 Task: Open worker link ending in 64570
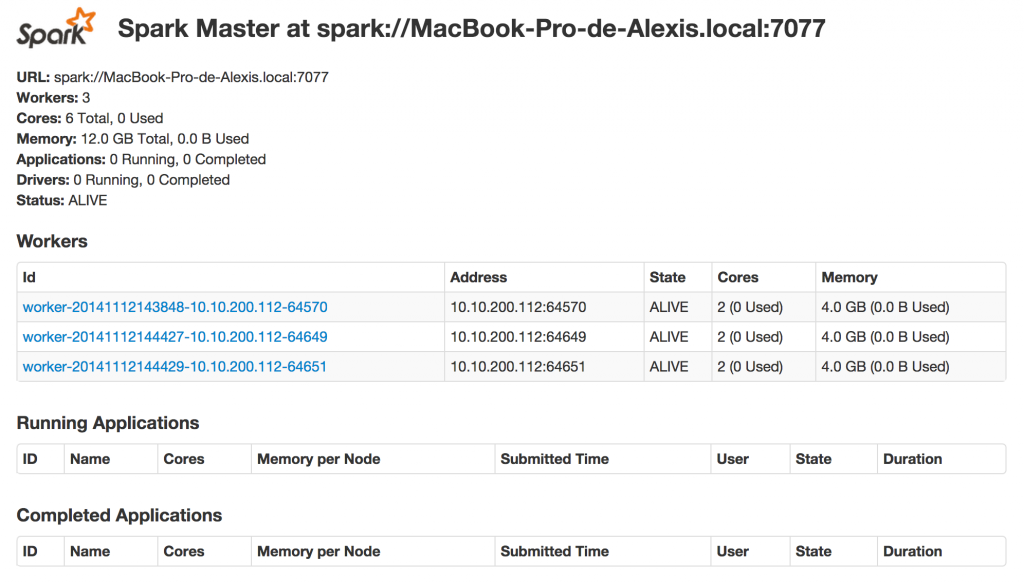point(175,307)
